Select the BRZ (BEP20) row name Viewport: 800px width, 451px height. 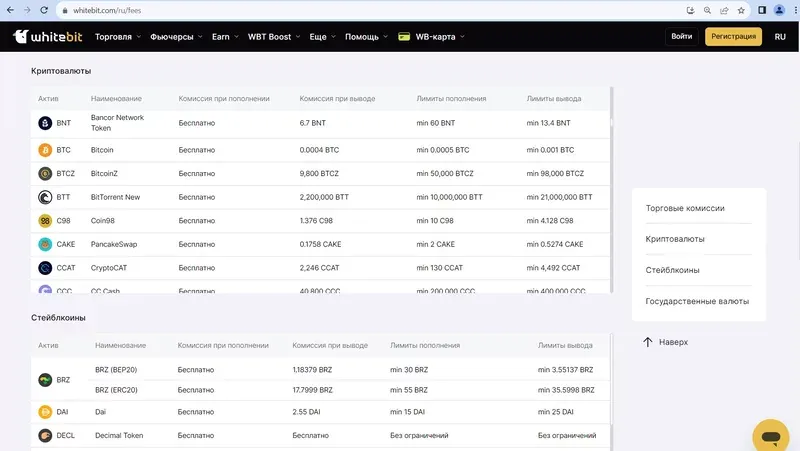[x=116, y=369]
